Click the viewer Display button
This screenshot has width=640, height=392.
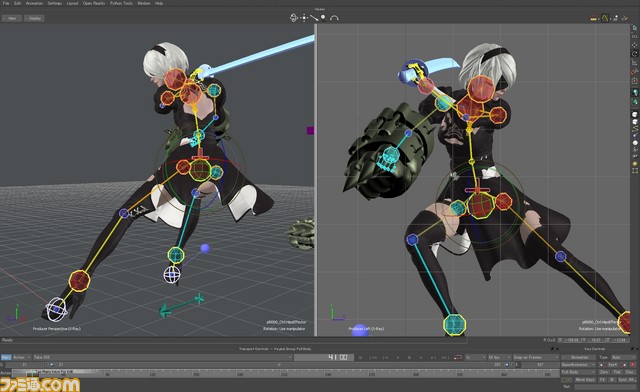click(34, 18)
